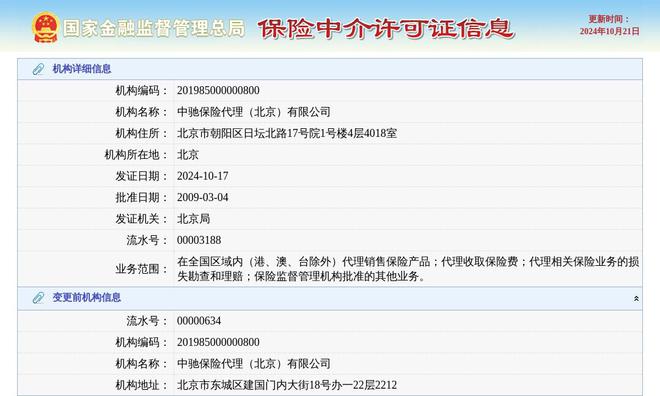Screen dimensions: 660x396
Task: Click the 国家金融监督管理总局 header title
Action: tap(154, 28)
